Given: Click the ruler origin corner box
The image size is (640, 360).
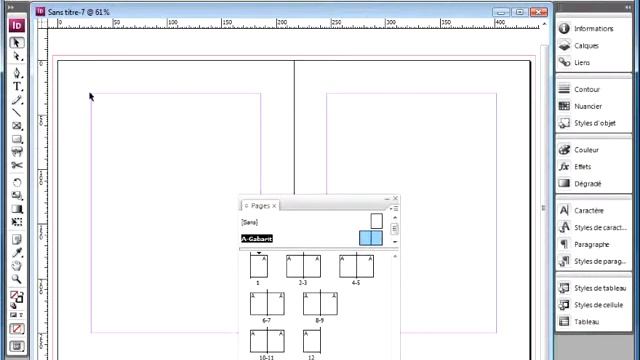Looking at the screenshot, I should point(42,23).
